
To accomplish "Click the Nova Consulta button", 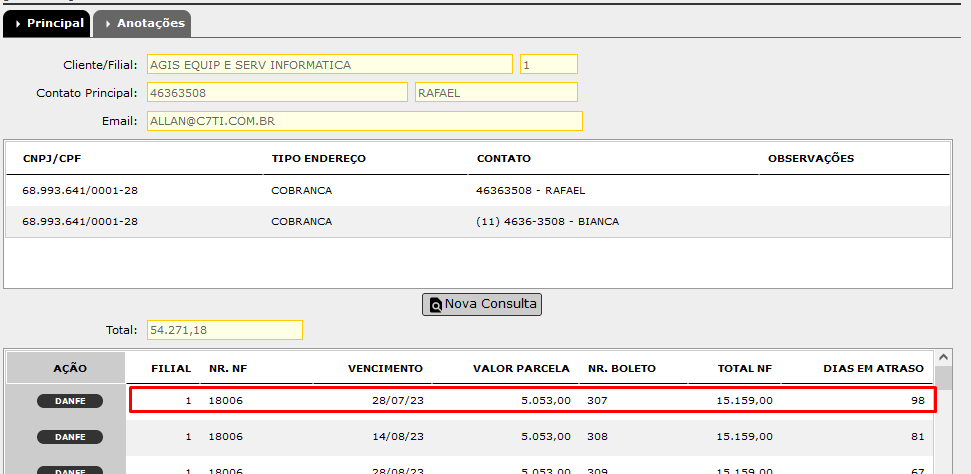I will [482, 304].
